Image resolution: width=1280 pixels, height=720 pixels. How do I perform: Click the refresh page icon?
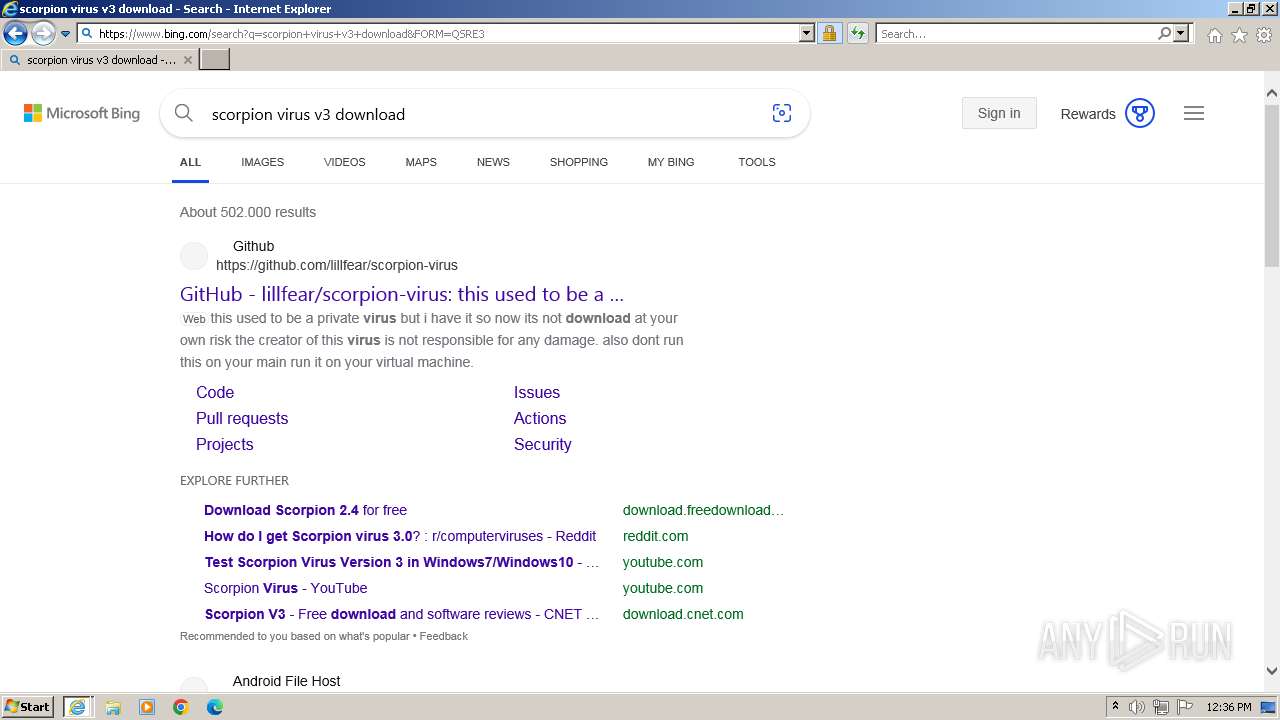pyautogui.click(x=858, y=33)
